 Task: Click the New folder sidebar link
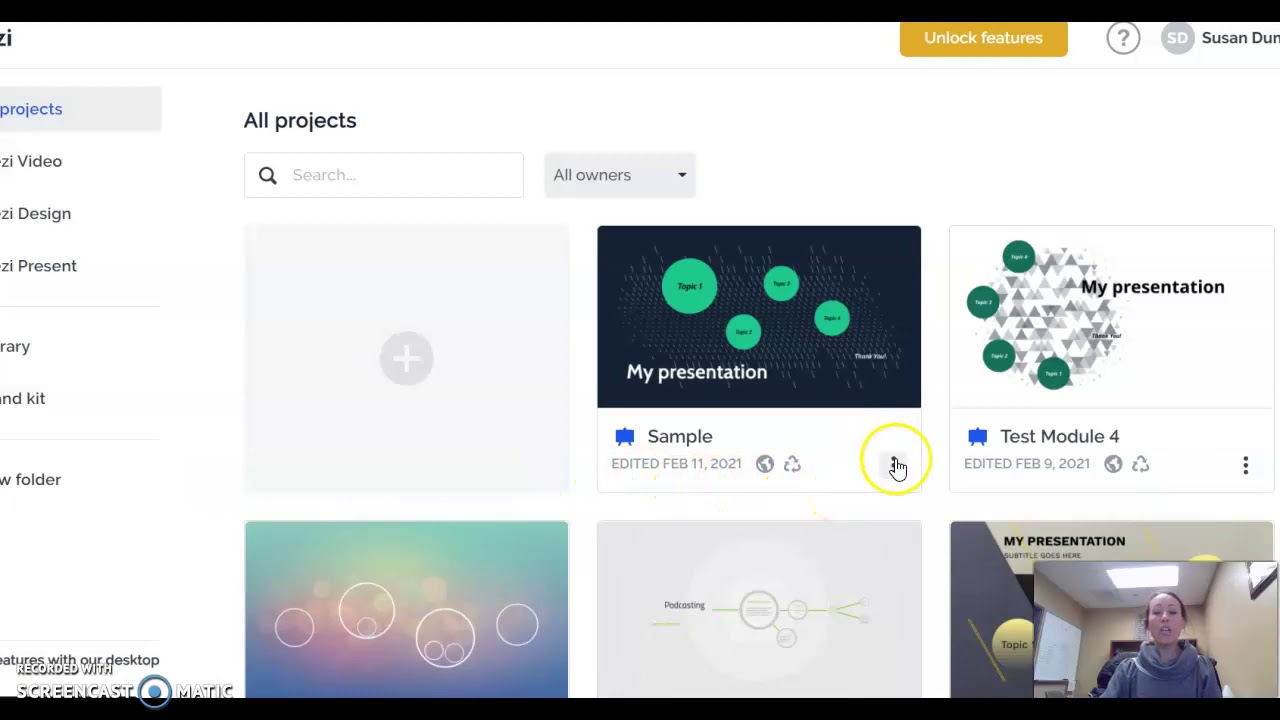click(30, 479)
